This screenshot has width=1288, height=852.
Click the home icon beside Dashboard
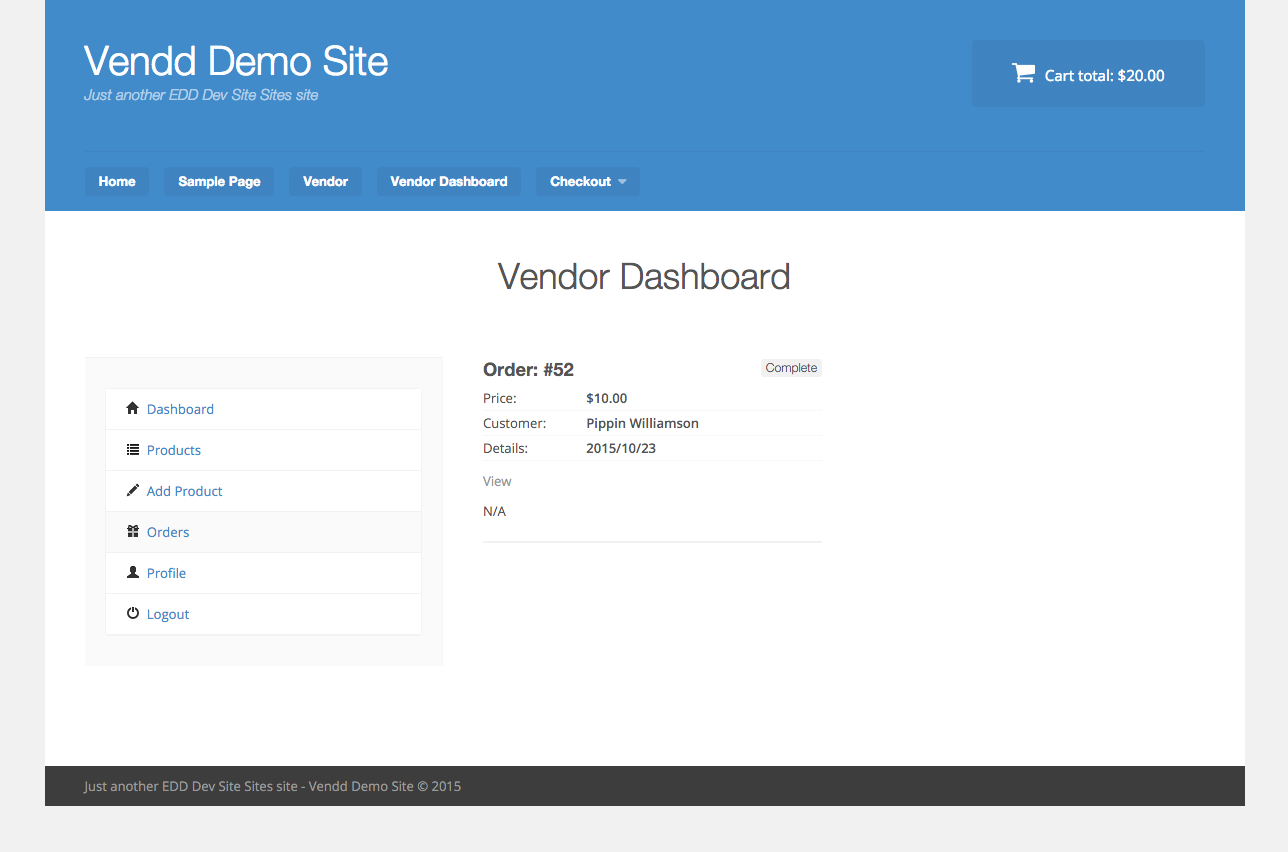tap(132, 408)
